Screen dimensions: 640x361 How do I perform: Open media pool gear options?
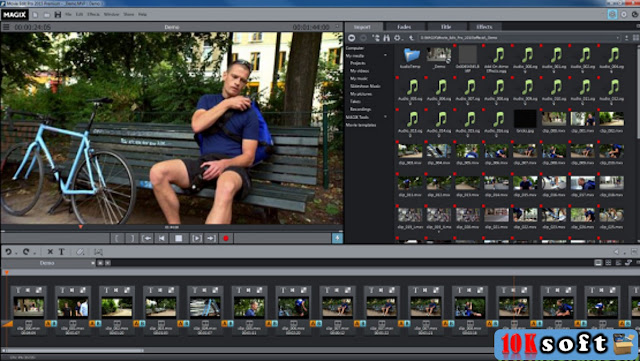pyautogui.click(x=397, y=38)
